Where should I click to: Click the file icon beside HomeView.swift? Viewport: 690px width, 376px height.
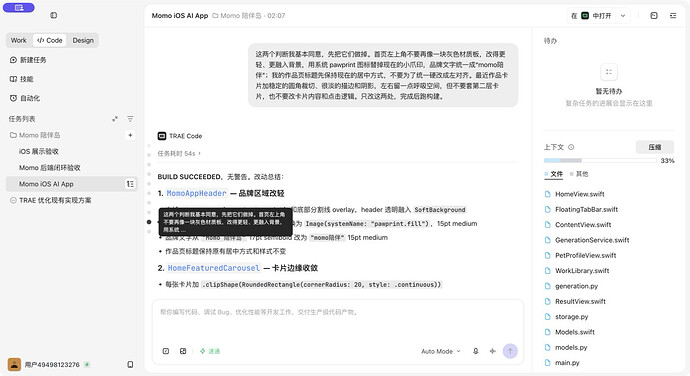[547, 194]
